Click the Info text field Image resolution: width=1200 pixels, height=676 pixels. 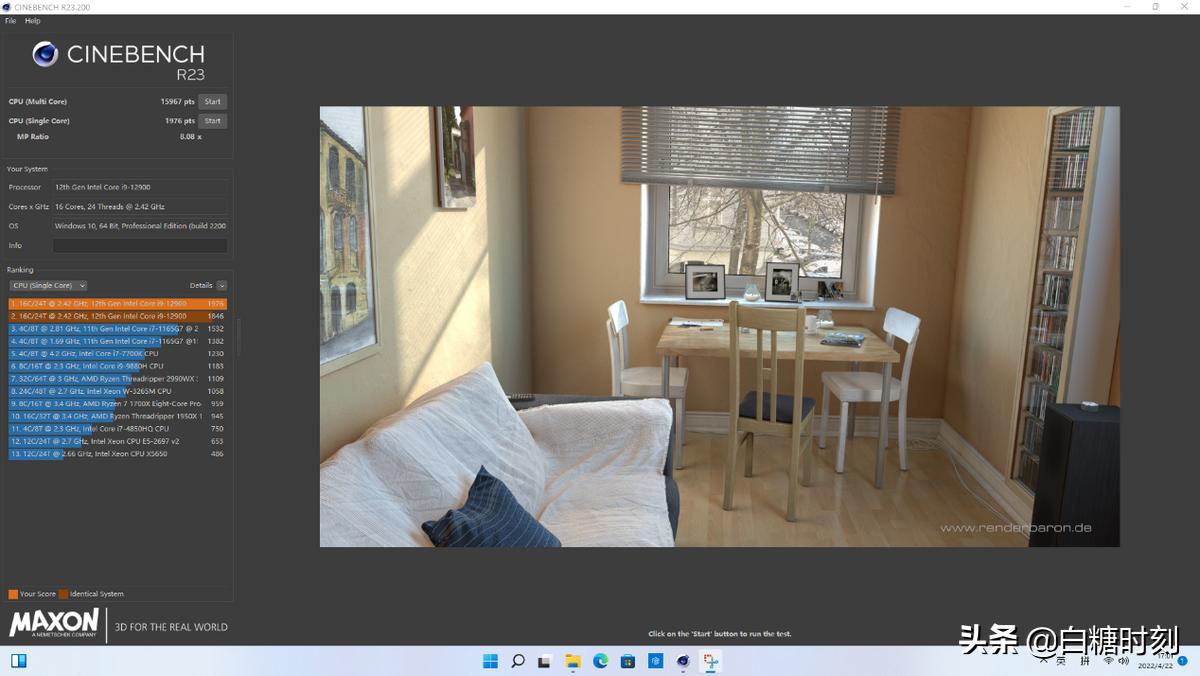tap(140, 245)
